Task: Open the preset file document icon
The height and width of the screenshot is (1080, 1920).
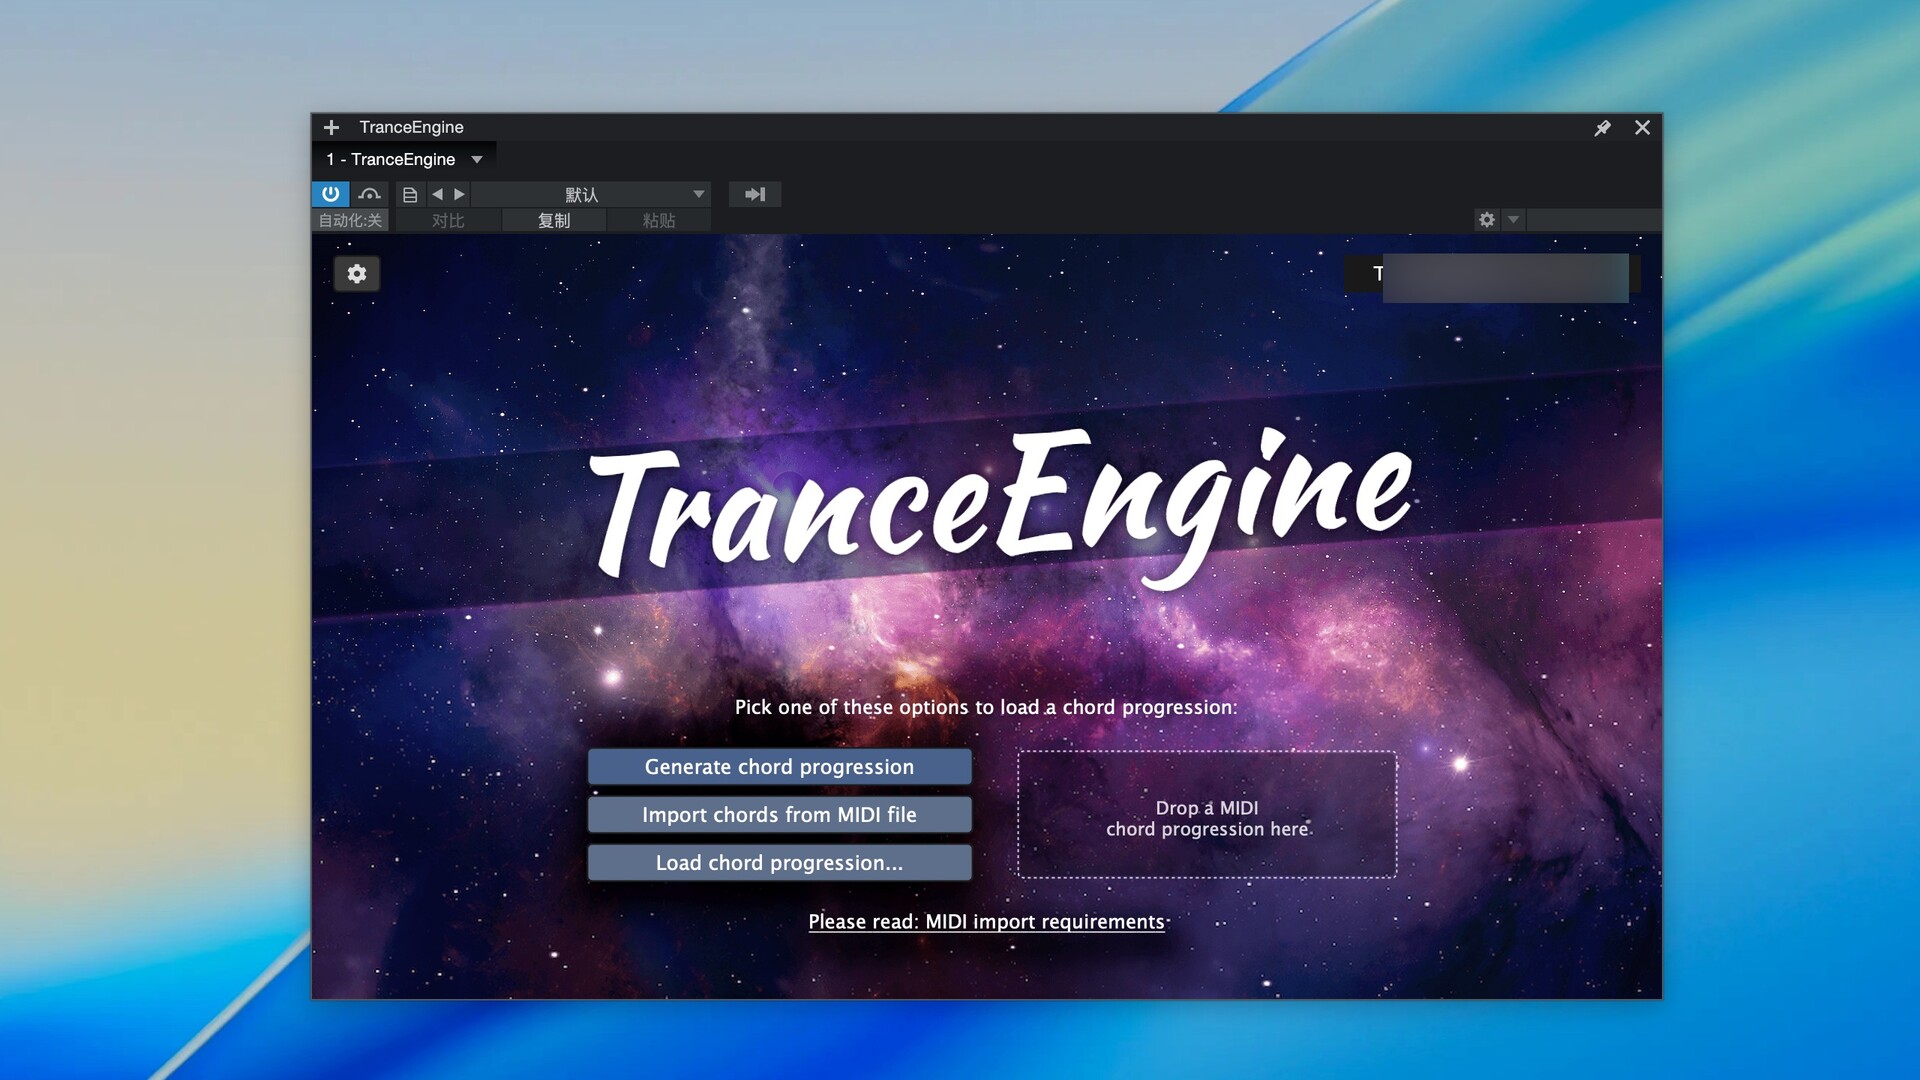Action: [x=410, y=194]
